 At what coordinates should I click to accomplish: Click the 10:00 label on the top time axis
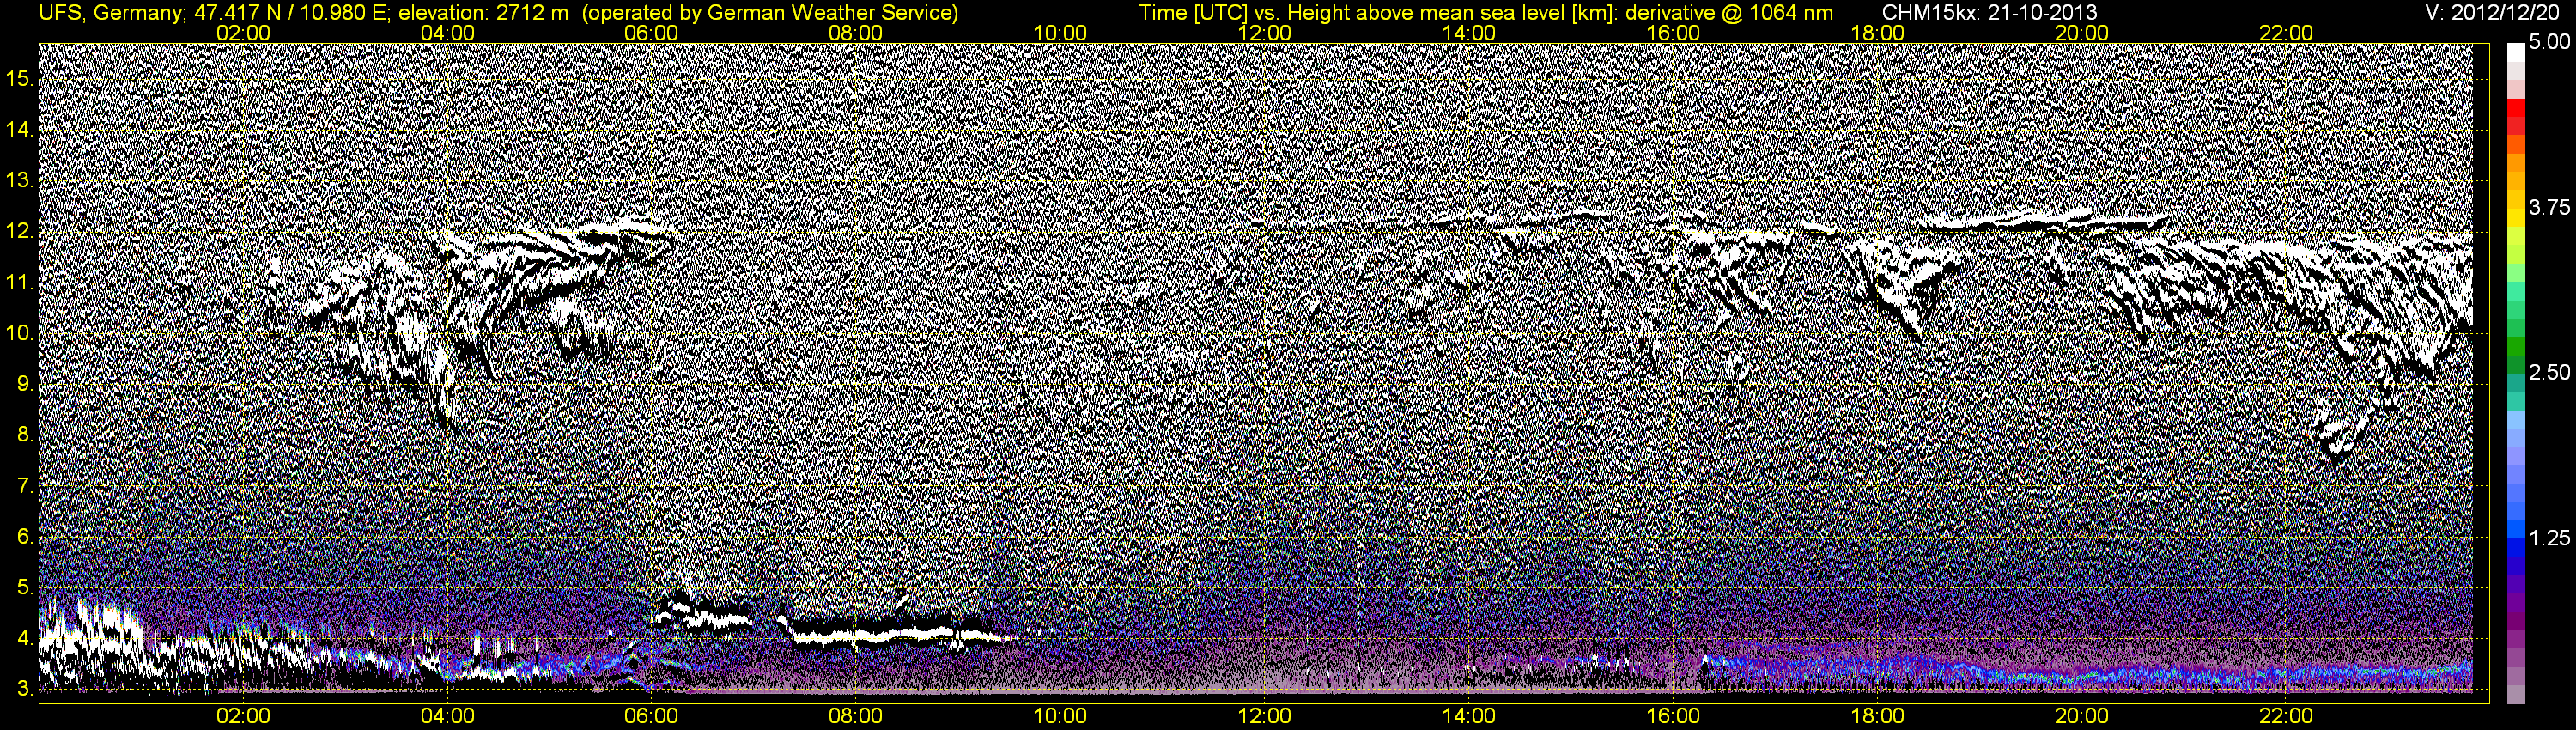pos(1060,33)
